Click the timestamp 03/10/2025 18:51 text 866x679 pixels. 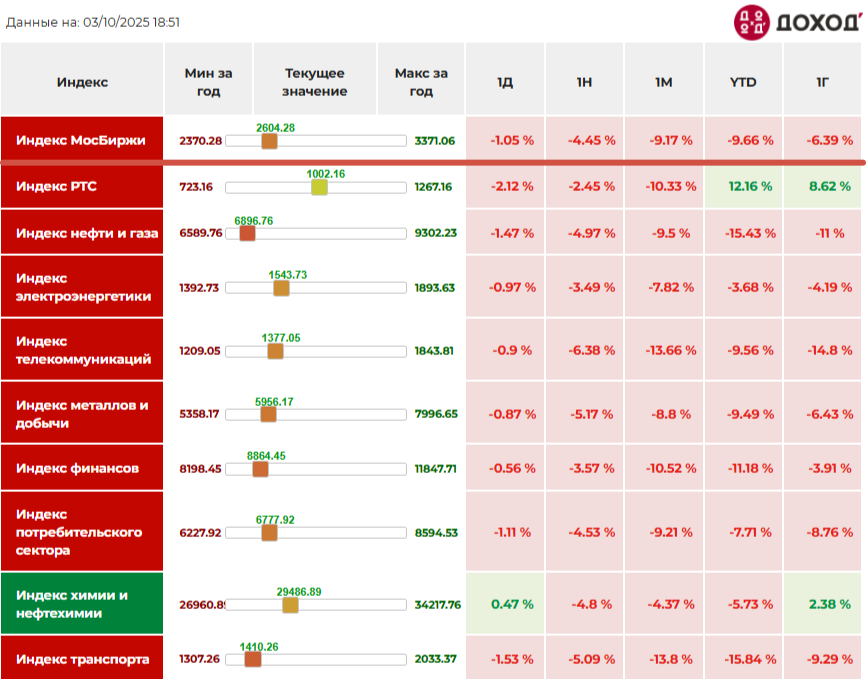tap(131, 23)
